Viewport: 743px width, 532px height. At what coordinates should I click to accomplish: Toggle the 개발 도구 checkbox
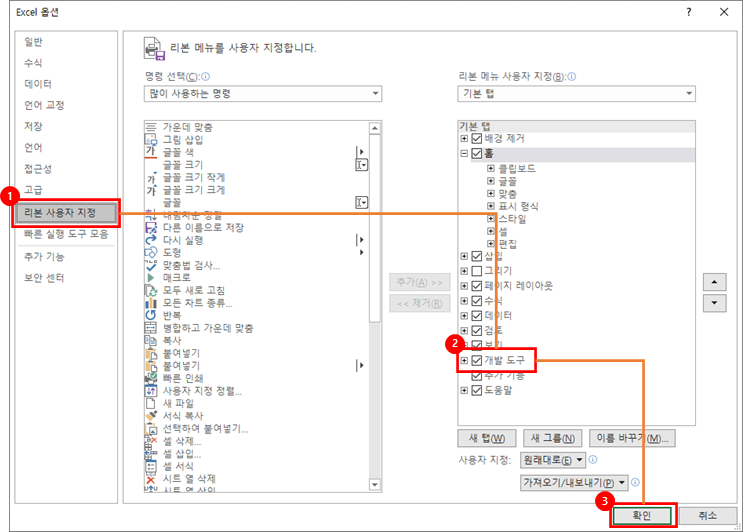tap(477, 361)
